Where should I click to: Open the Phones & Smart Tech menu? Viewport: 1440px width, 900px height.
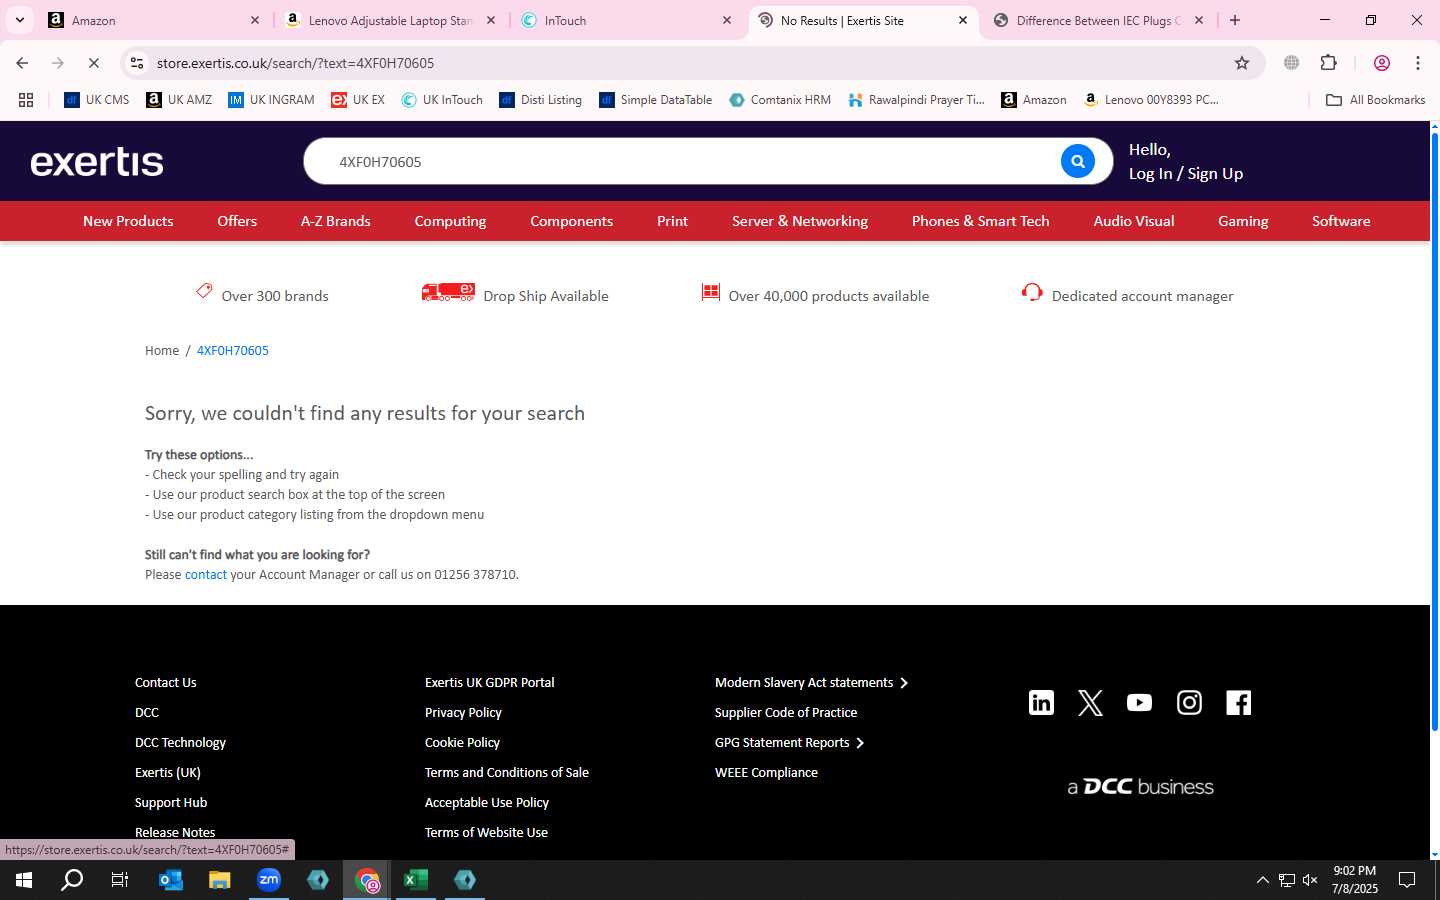pos(980,221)
